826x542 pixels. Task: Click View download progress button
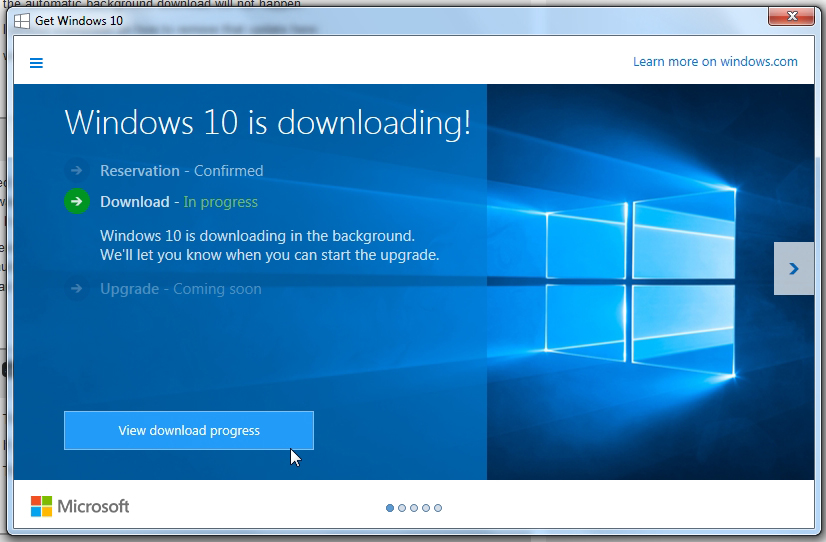pyautogui.click(x=189, y=430)
